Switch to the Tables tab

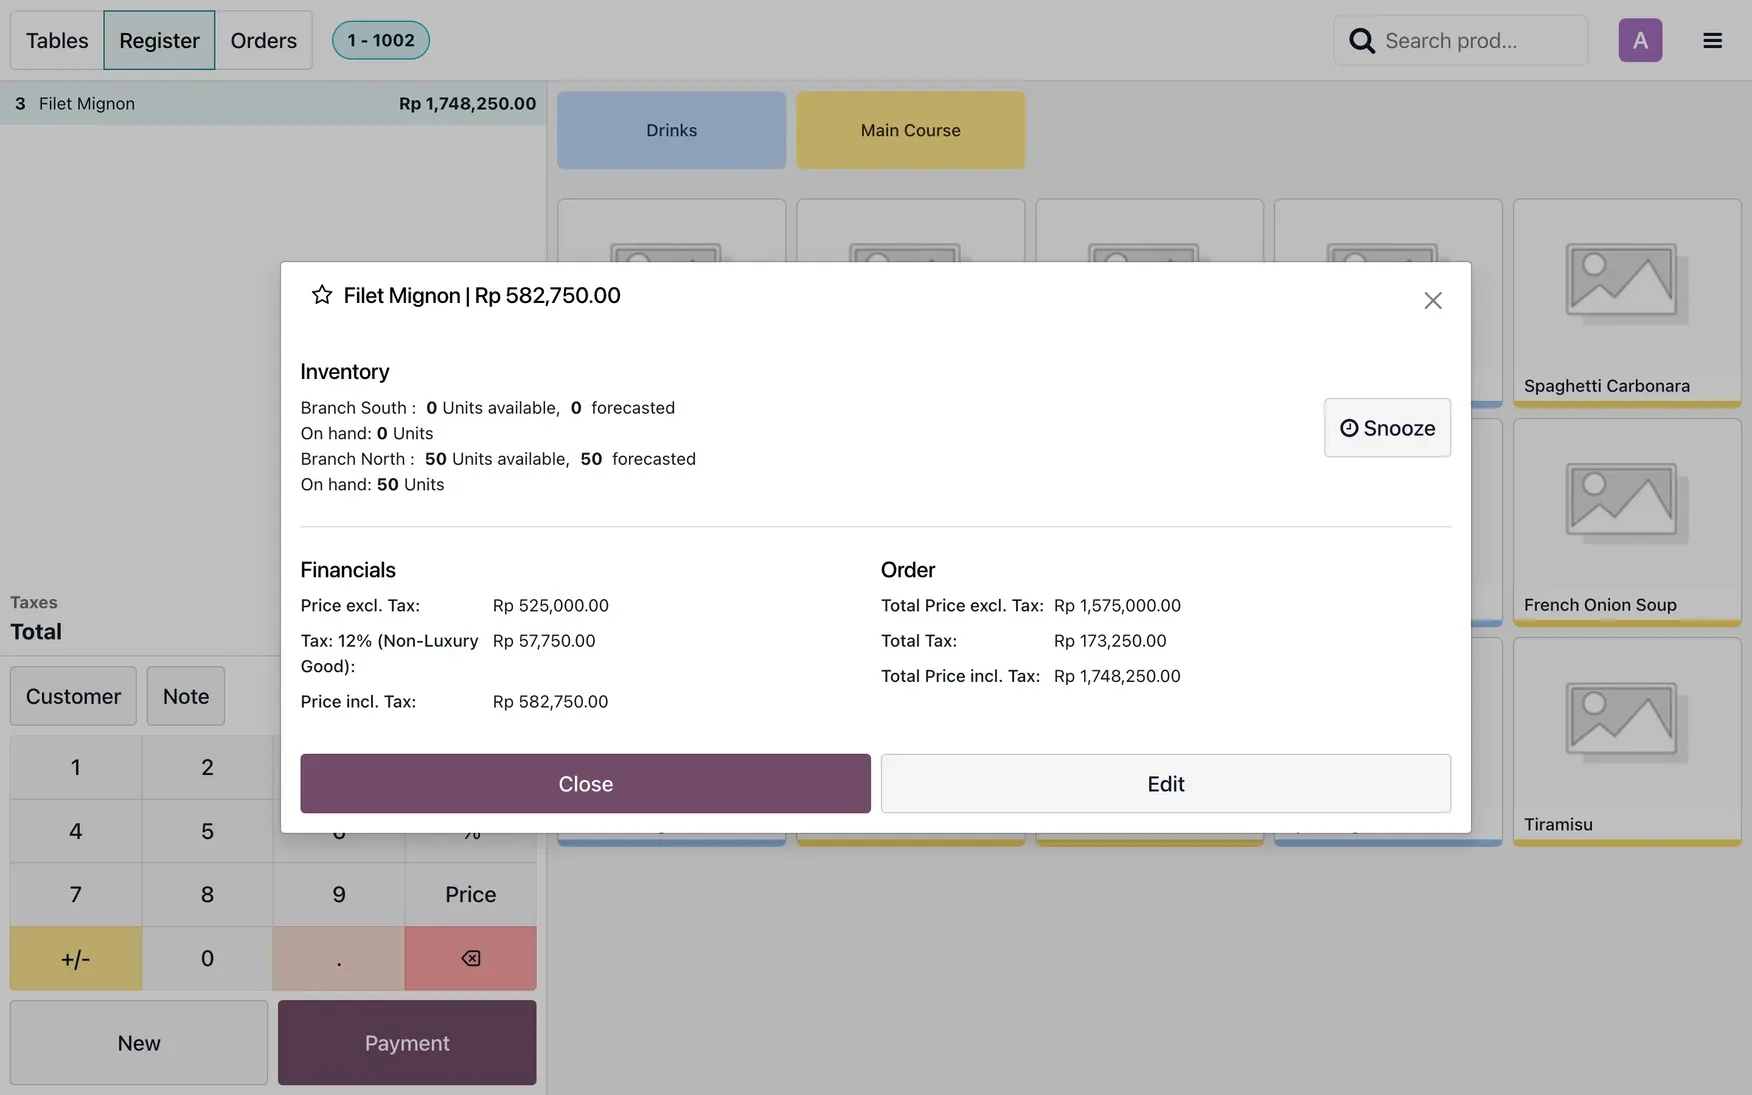(x=57, y=40)
